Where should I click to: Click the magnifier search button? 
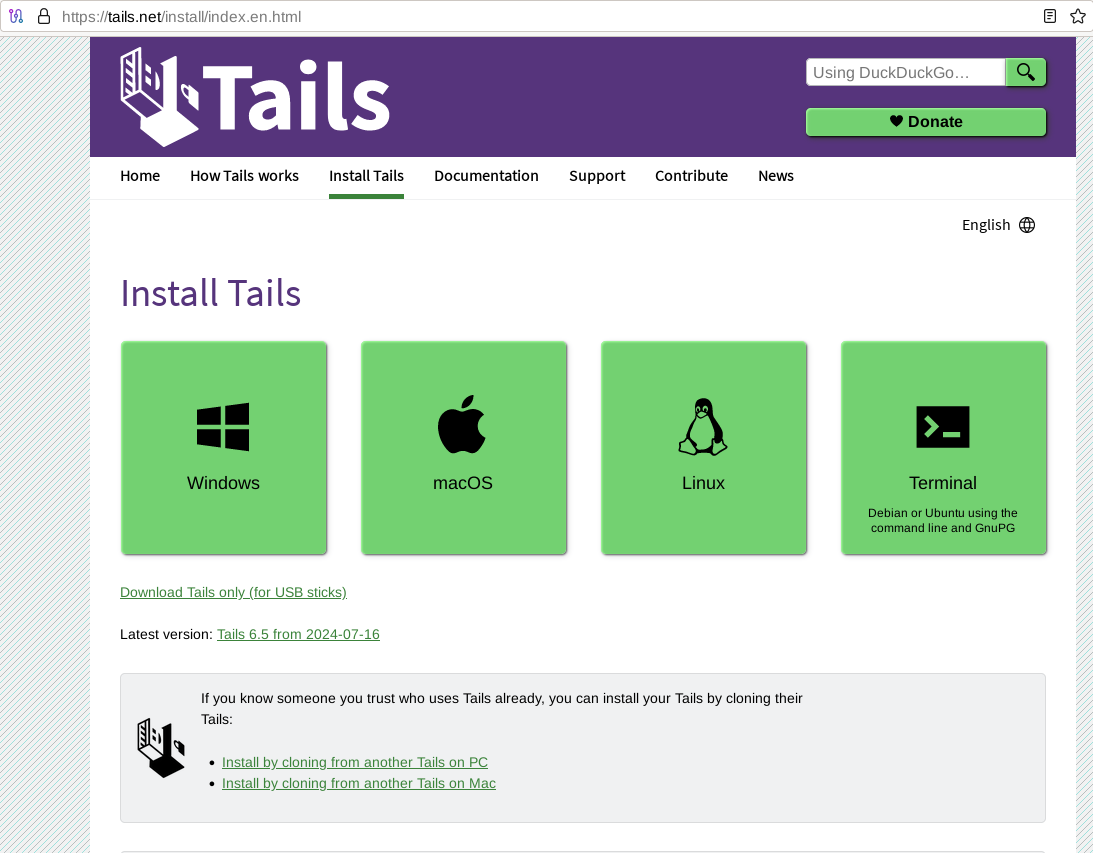1025,72
